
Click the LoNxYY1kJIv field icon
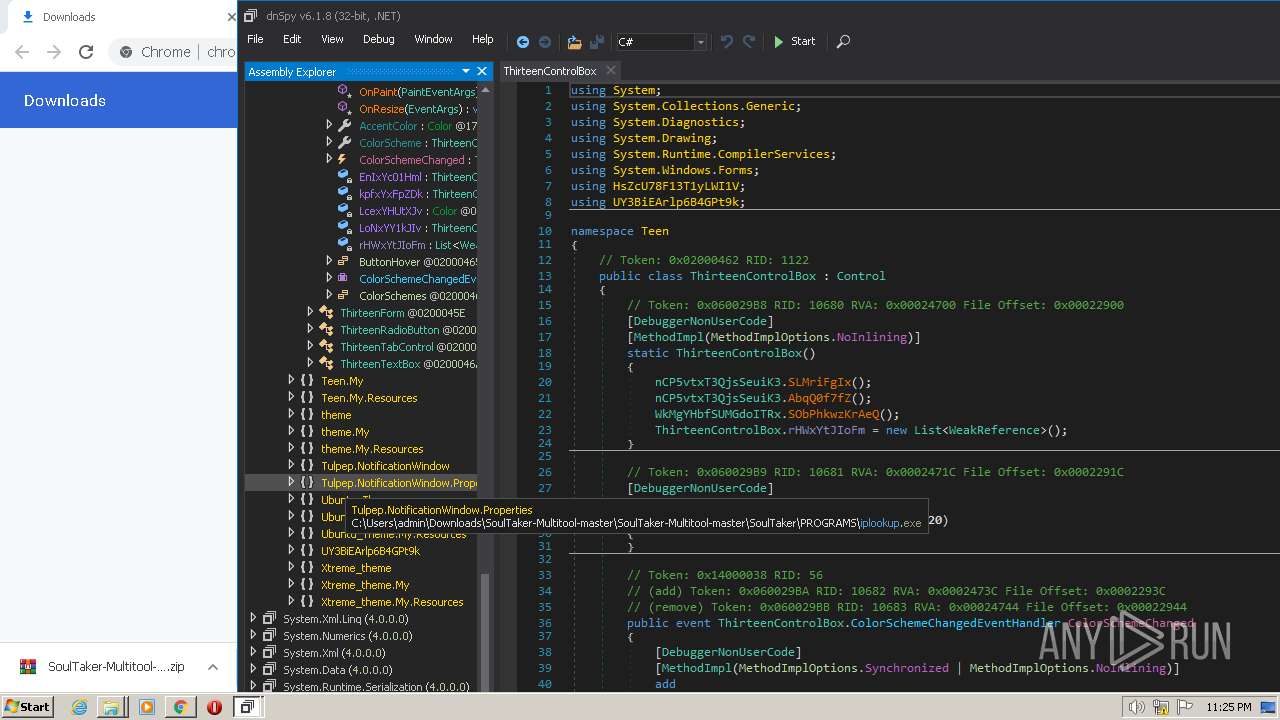pyautogui.click(x=344, y=228)
